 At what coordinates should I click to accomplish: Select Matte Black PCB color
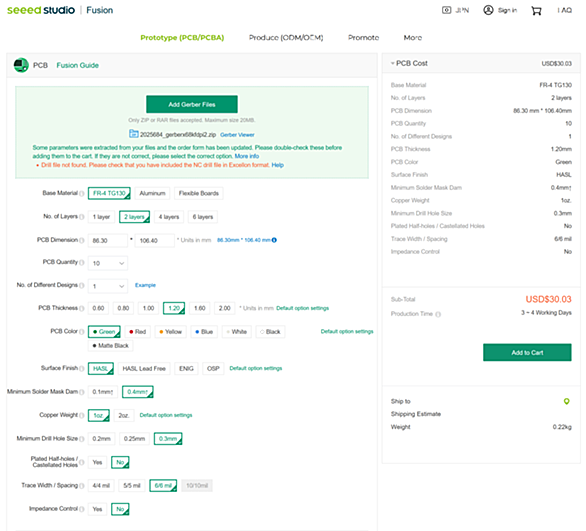pos(111,346)
